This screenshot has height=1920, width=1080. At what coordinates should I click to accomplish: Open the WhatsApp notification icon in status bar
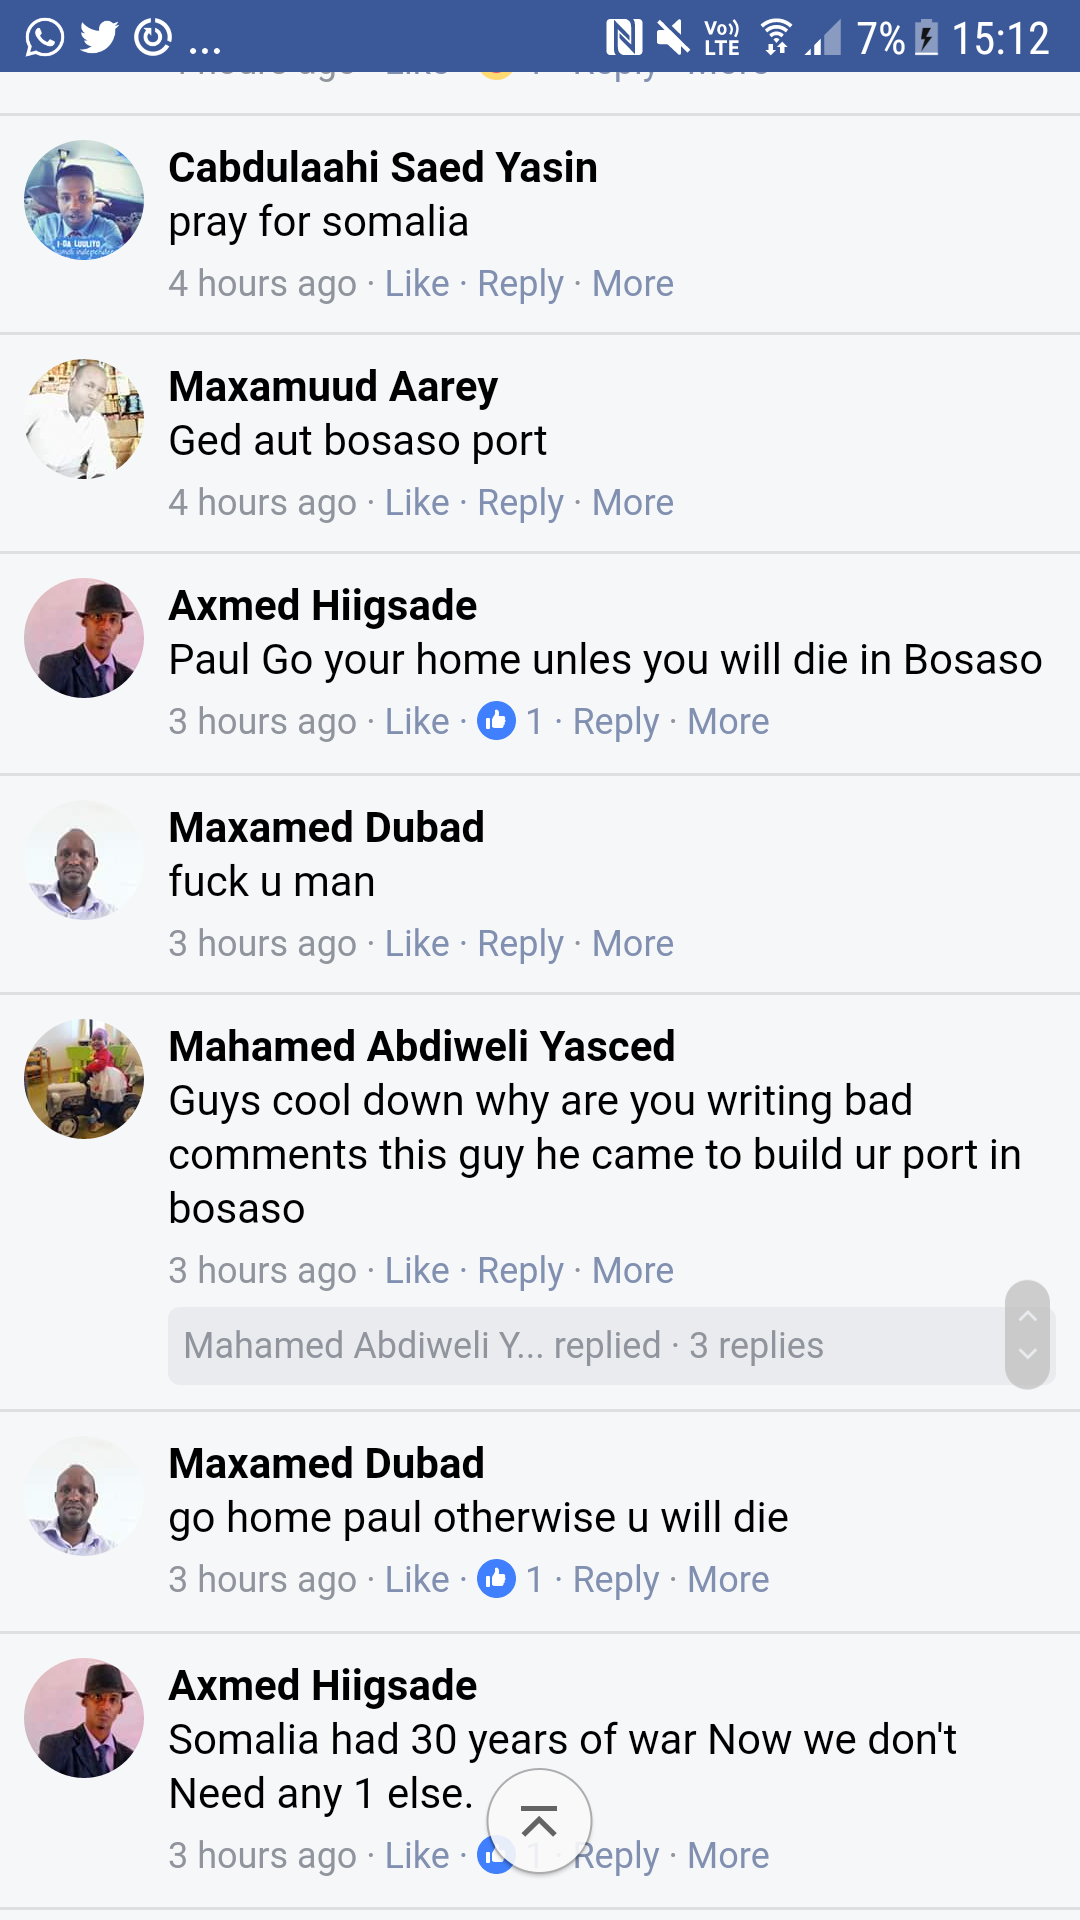(44, 38)
